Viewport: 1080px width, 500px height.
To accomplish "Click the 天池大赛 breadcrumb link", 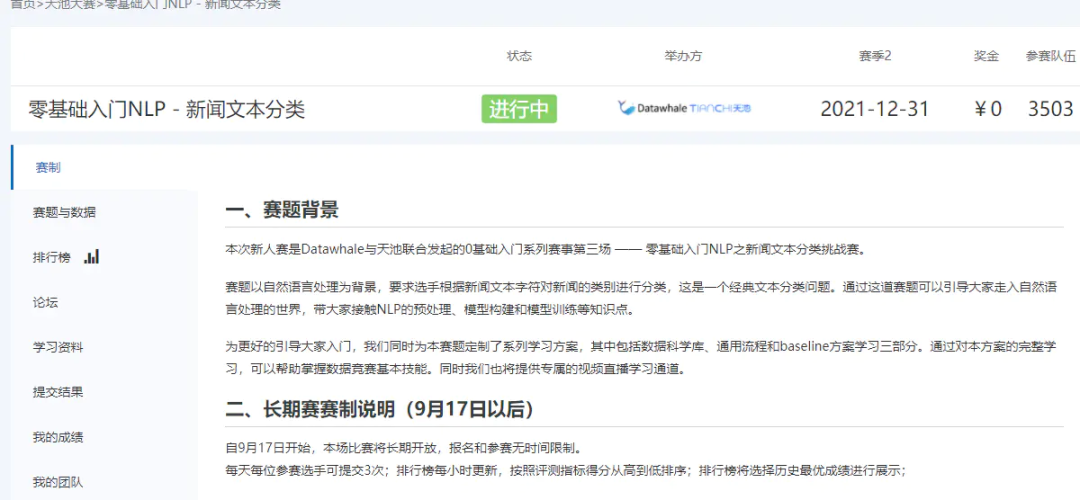I will click(70, 3).
